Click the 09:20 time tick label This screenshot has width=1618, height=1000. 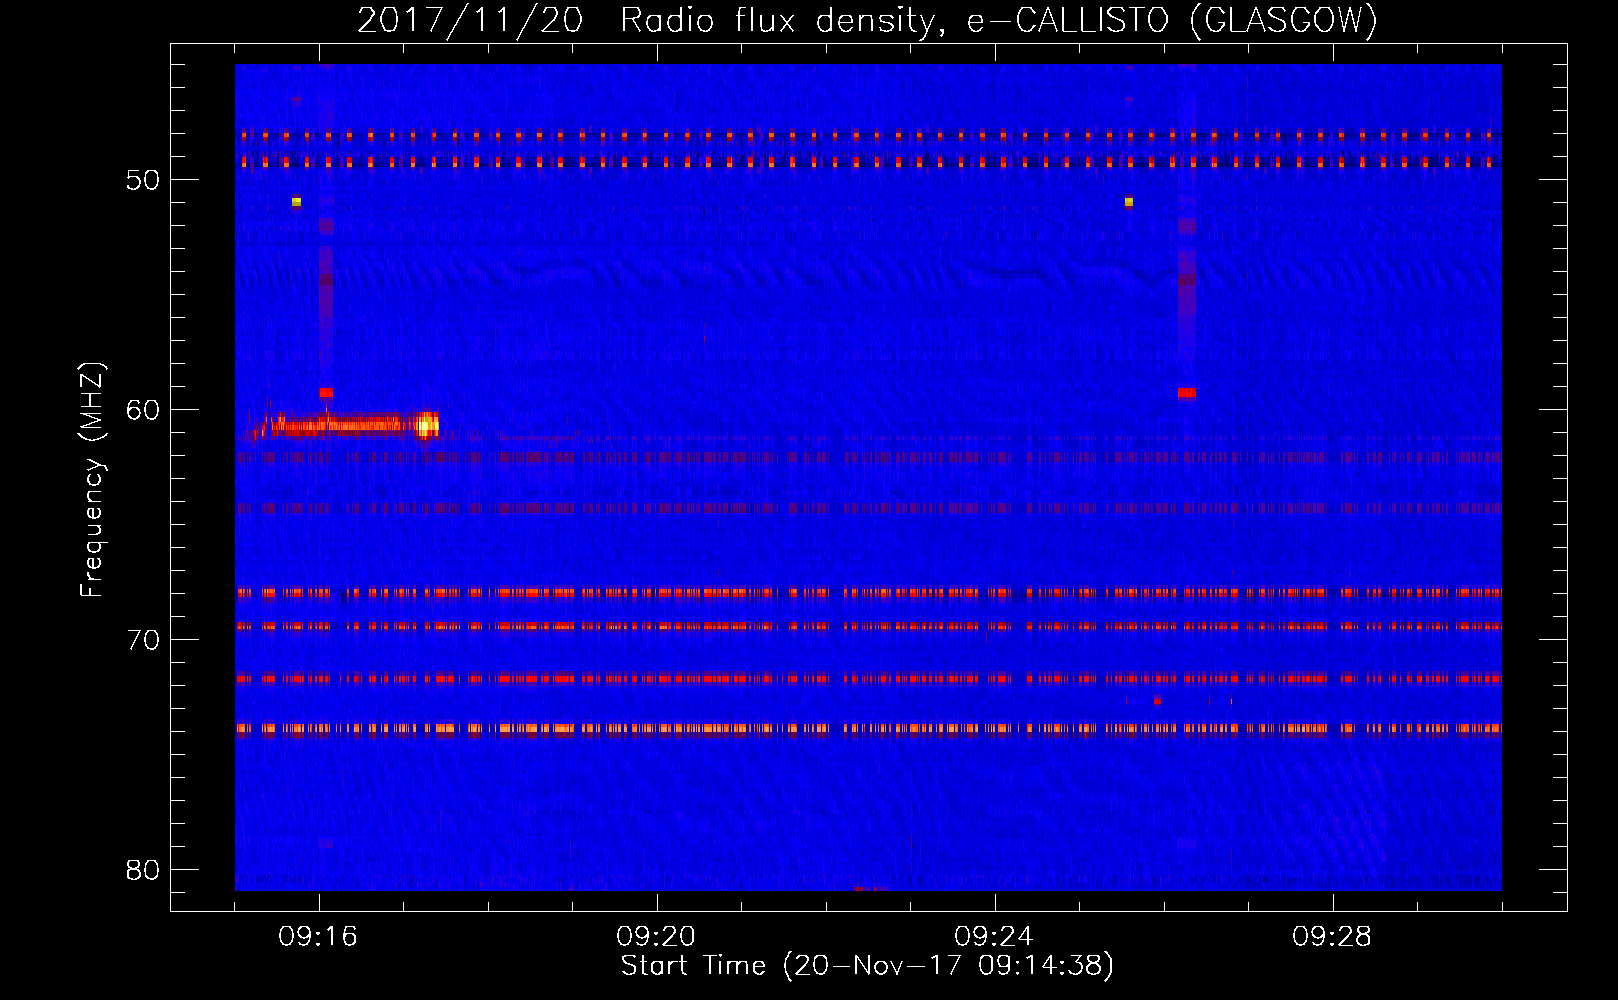[x=656, y=937]
